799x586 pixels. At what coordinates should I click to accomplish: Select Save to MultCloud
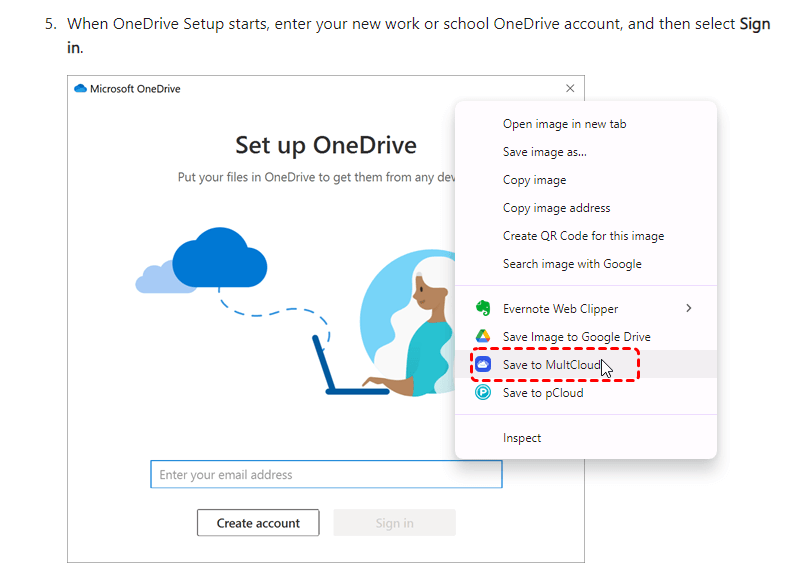585,364
